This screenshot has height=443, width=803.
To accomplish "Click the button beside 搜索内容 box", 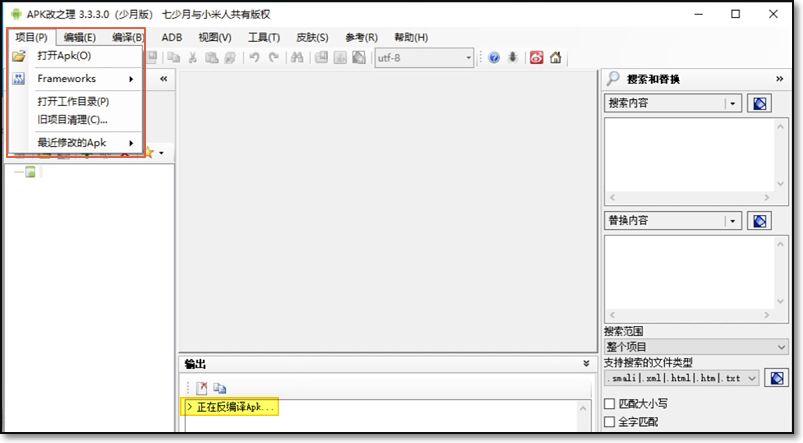I will (759, 103).
